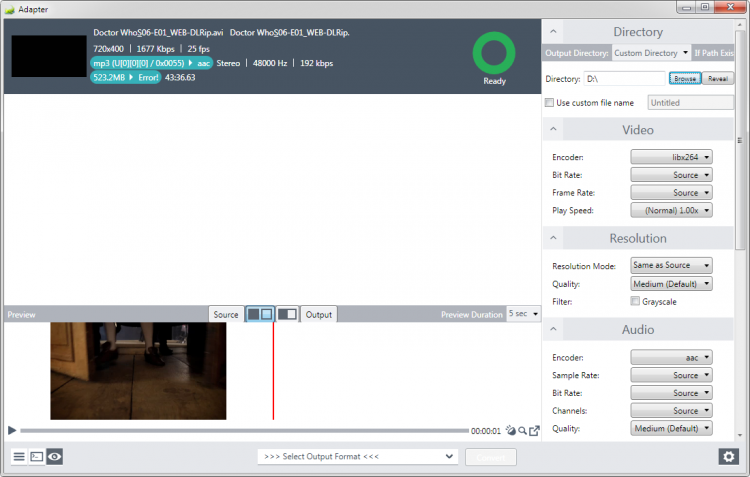Click the red split divider line in preview
Viewport: 750px width, 477px height.
click(x=273, y=371)
